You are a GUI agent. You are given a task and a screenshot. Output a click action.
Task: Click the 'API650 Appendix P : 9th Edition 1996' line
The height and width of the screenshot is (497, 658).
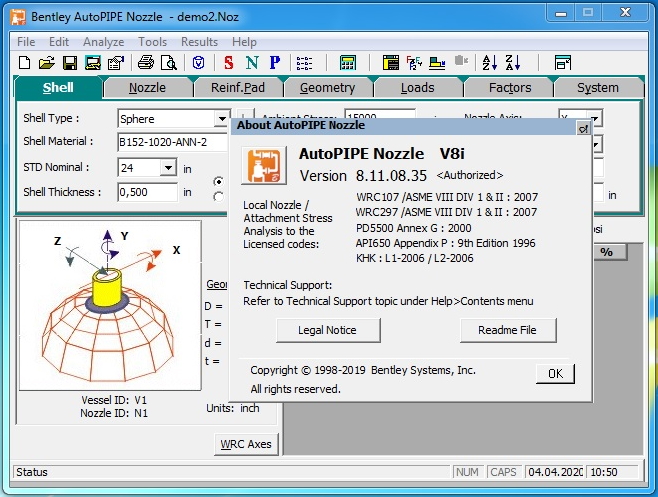(445, 243)
